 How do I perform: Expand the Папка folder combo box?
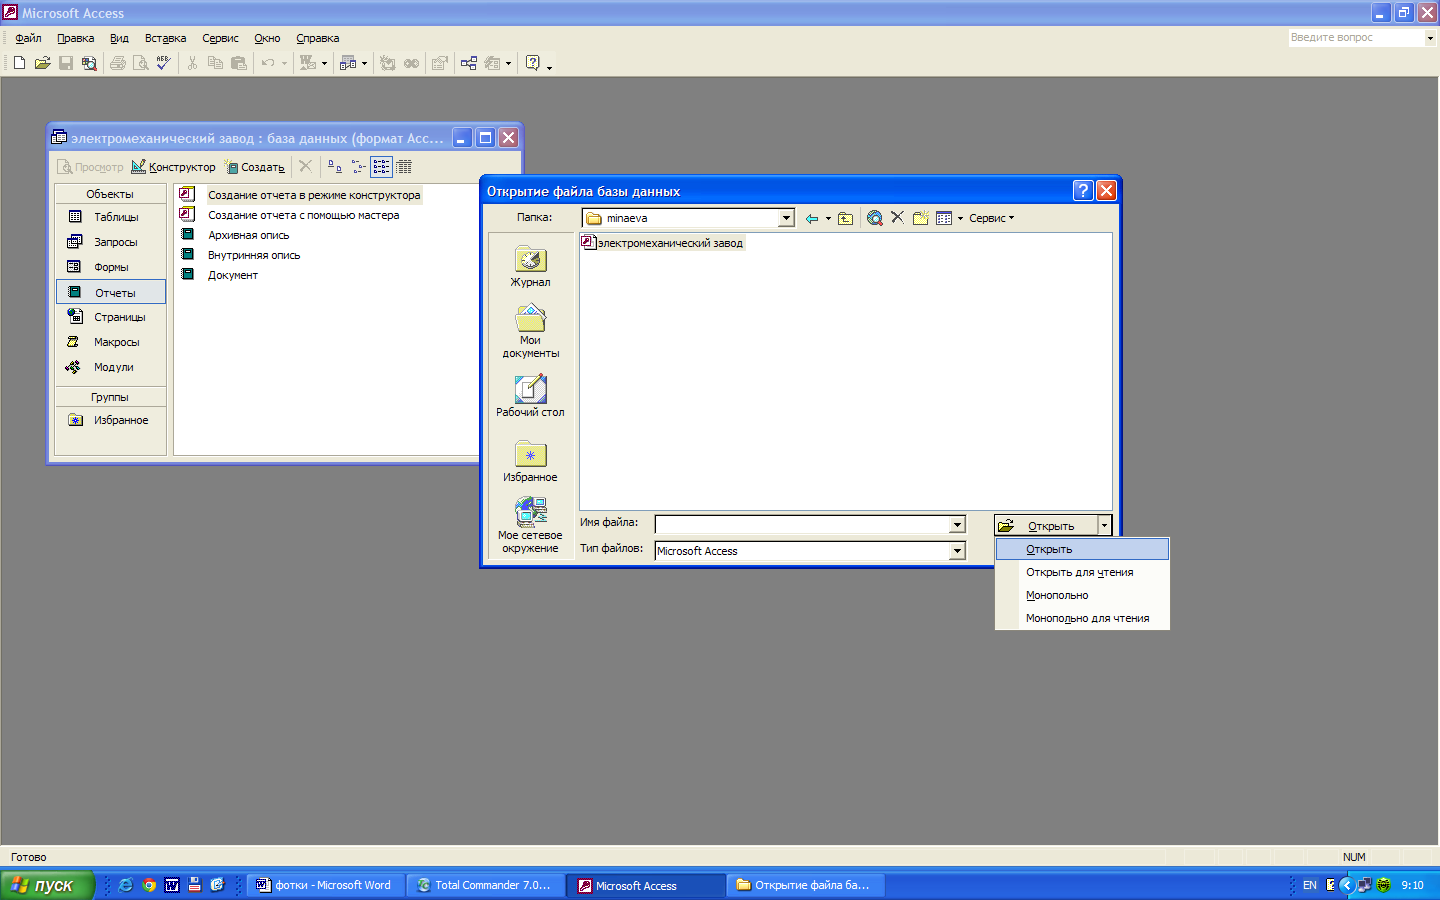pyautogui.click(x=786, y=218)
